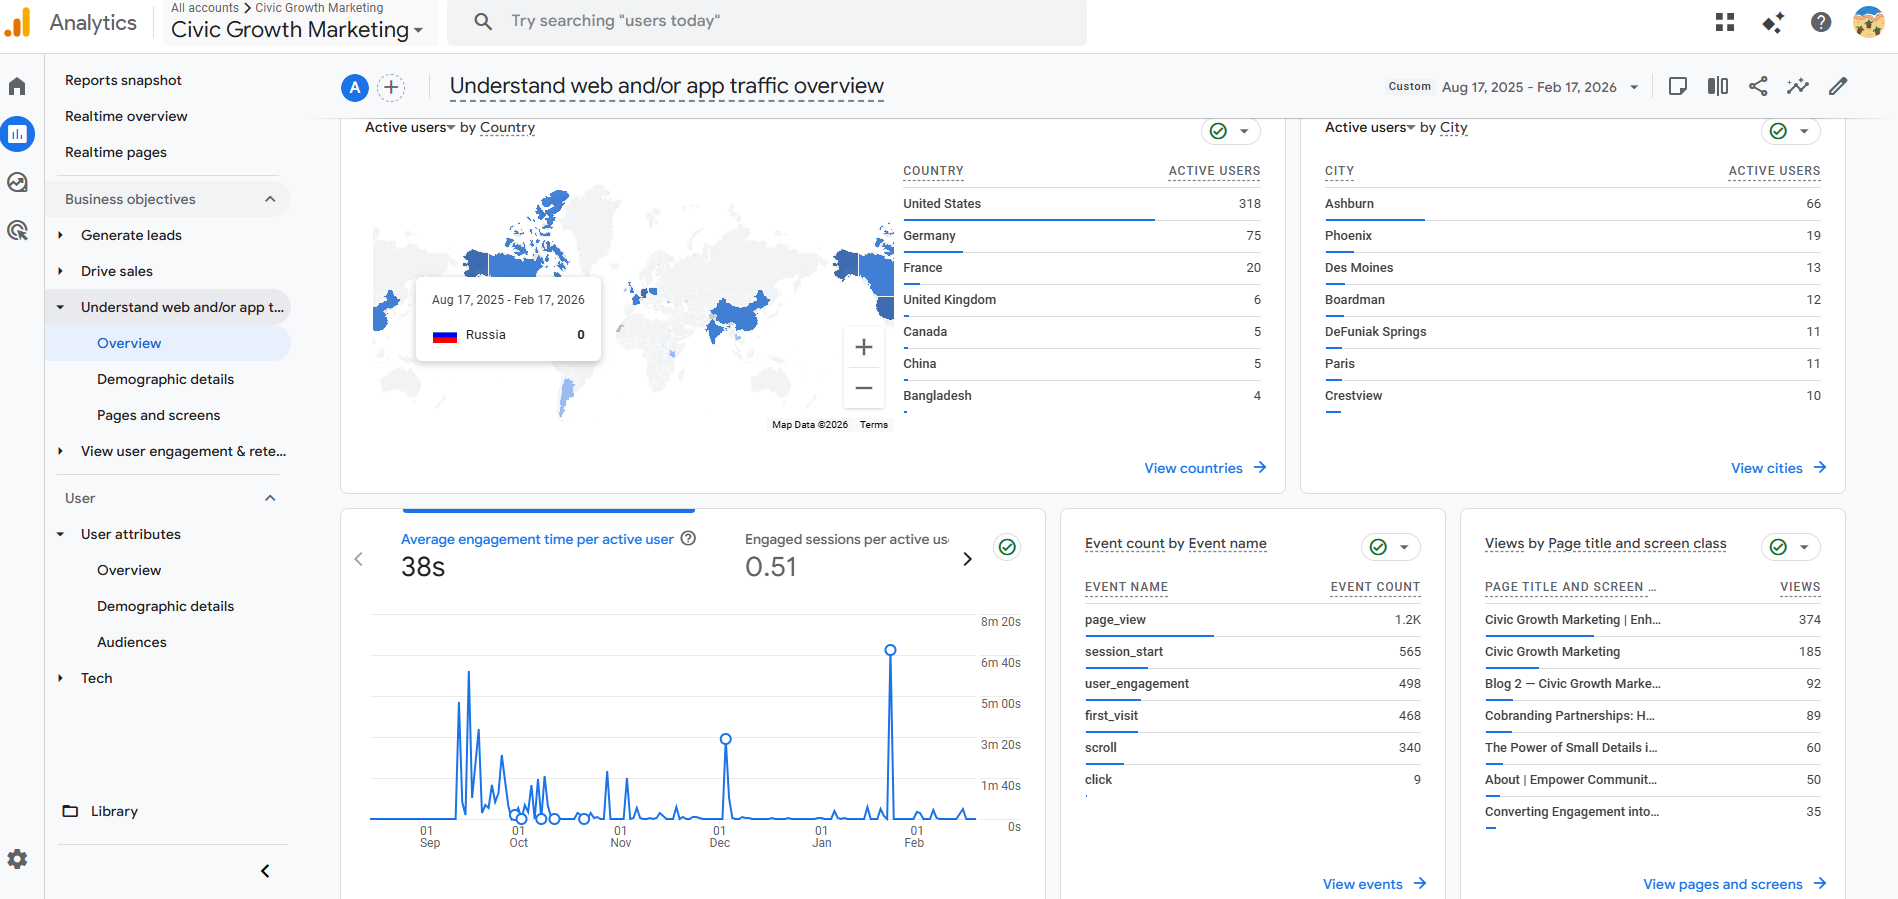This screenshot has height=899, width=1898.
Task: Click help icon beside average engagement time
Action: coord(688,538)
